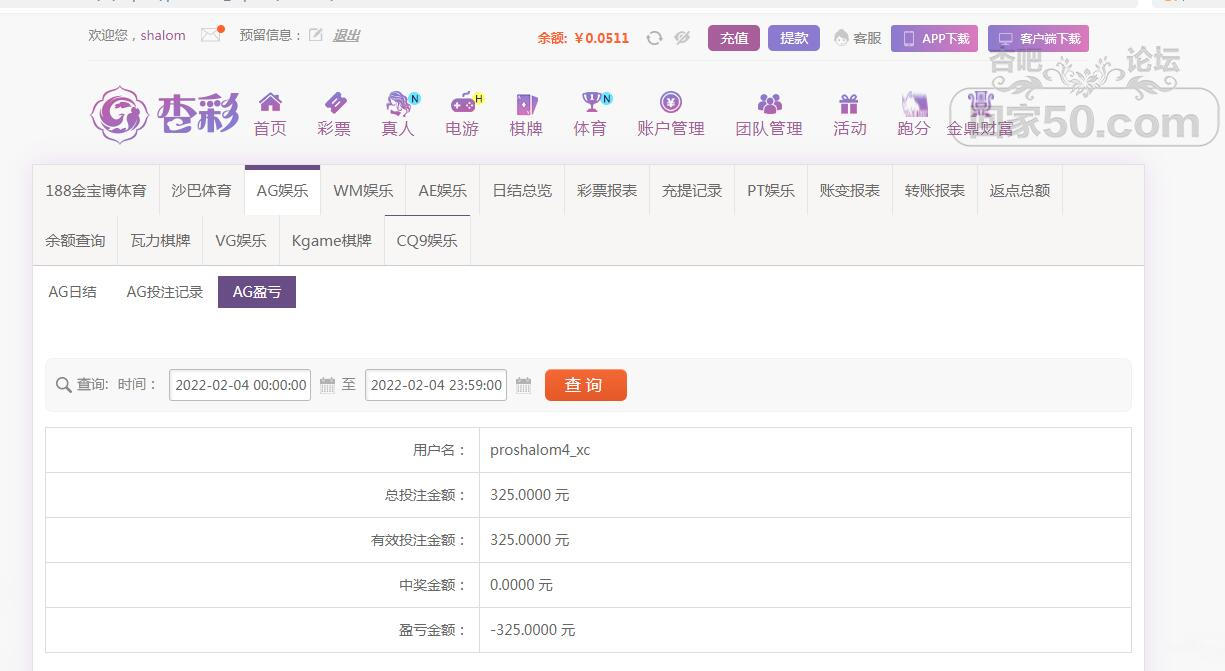Select the AG娱乐 tab
This screenshot has height=671, width=1225.
point(282,190)
